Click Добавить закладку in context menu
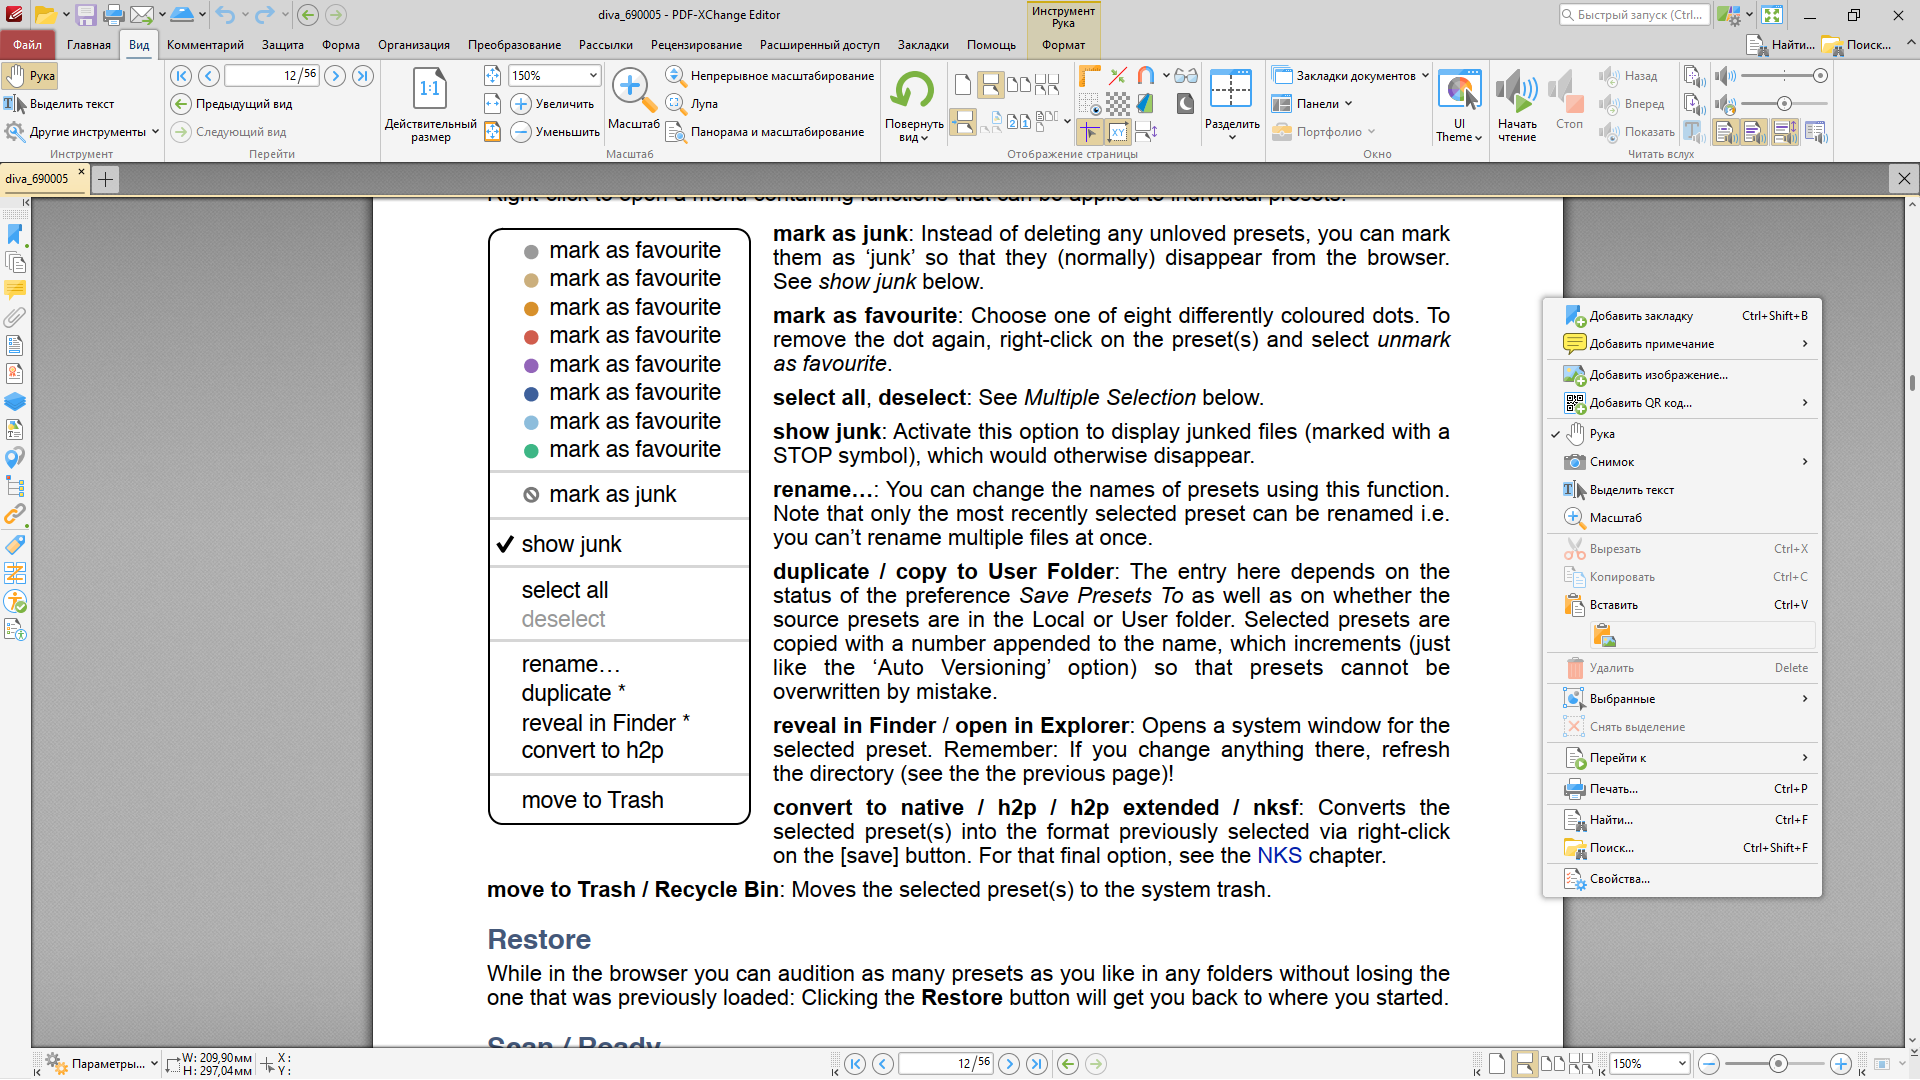 [x=1681, y=316]
